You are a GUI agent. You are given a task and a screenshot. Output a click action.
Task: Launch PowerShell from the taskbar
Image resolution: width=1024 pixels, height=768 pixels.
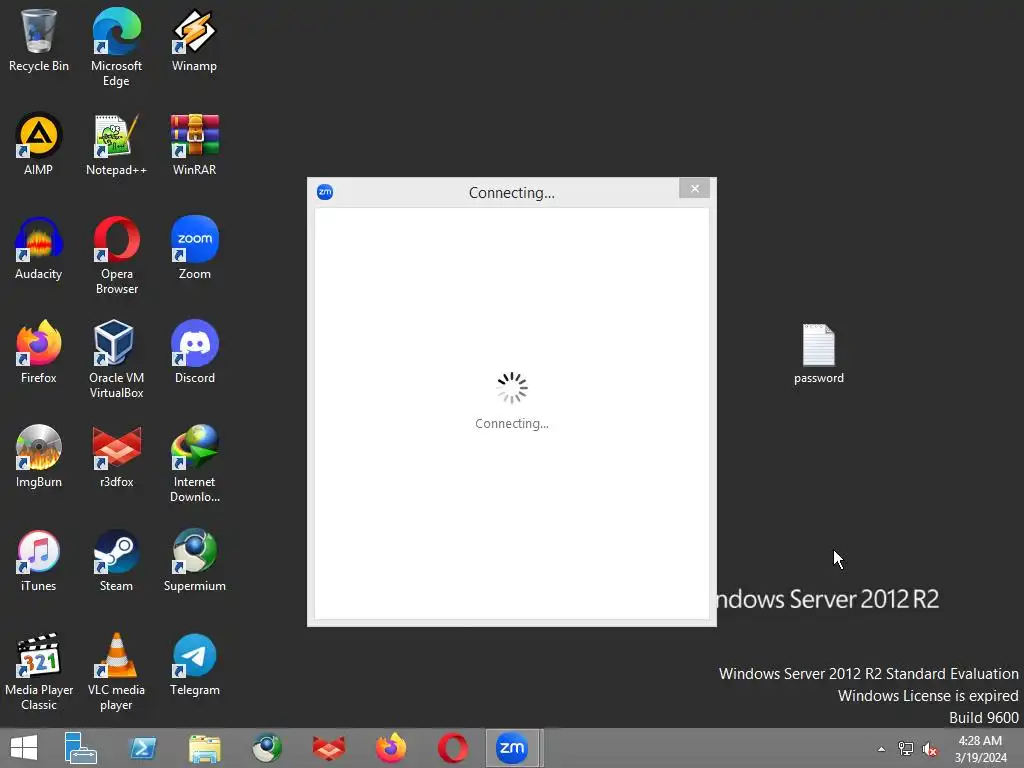pos(143,748)
